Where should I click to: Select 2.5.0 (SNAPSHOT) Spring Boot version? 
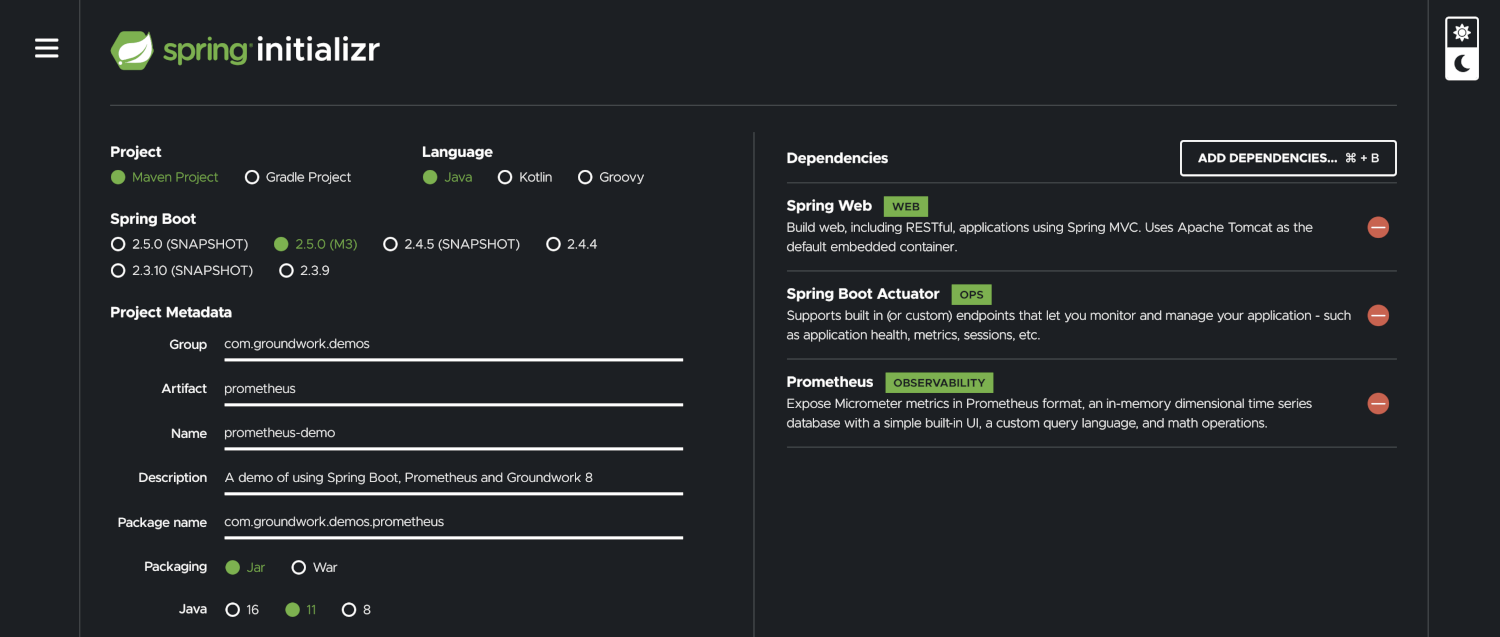pos(179,244)
